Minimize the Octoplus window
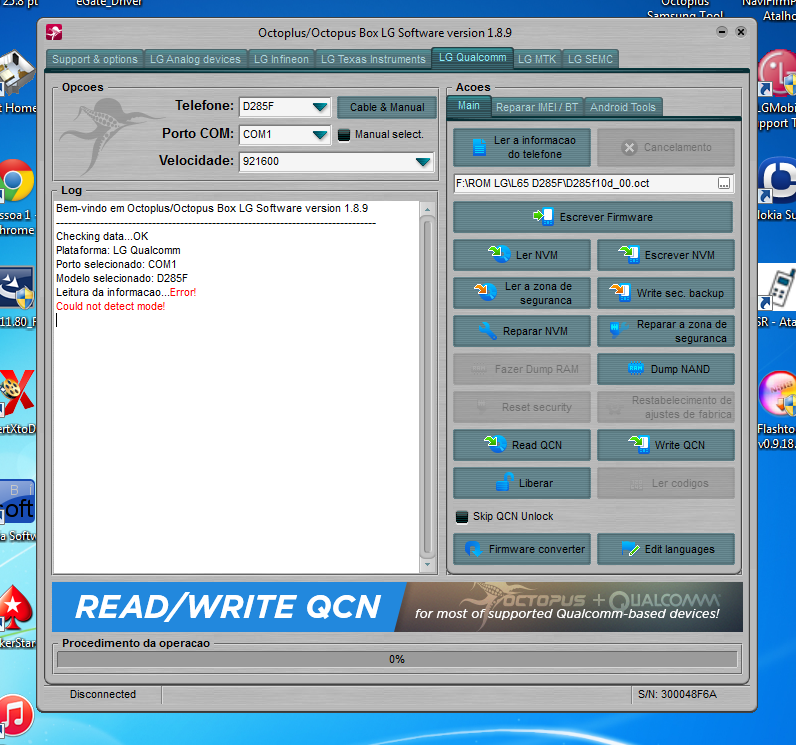Image resolution: width=796 pixels, height=745 pixels. (722, 32)
